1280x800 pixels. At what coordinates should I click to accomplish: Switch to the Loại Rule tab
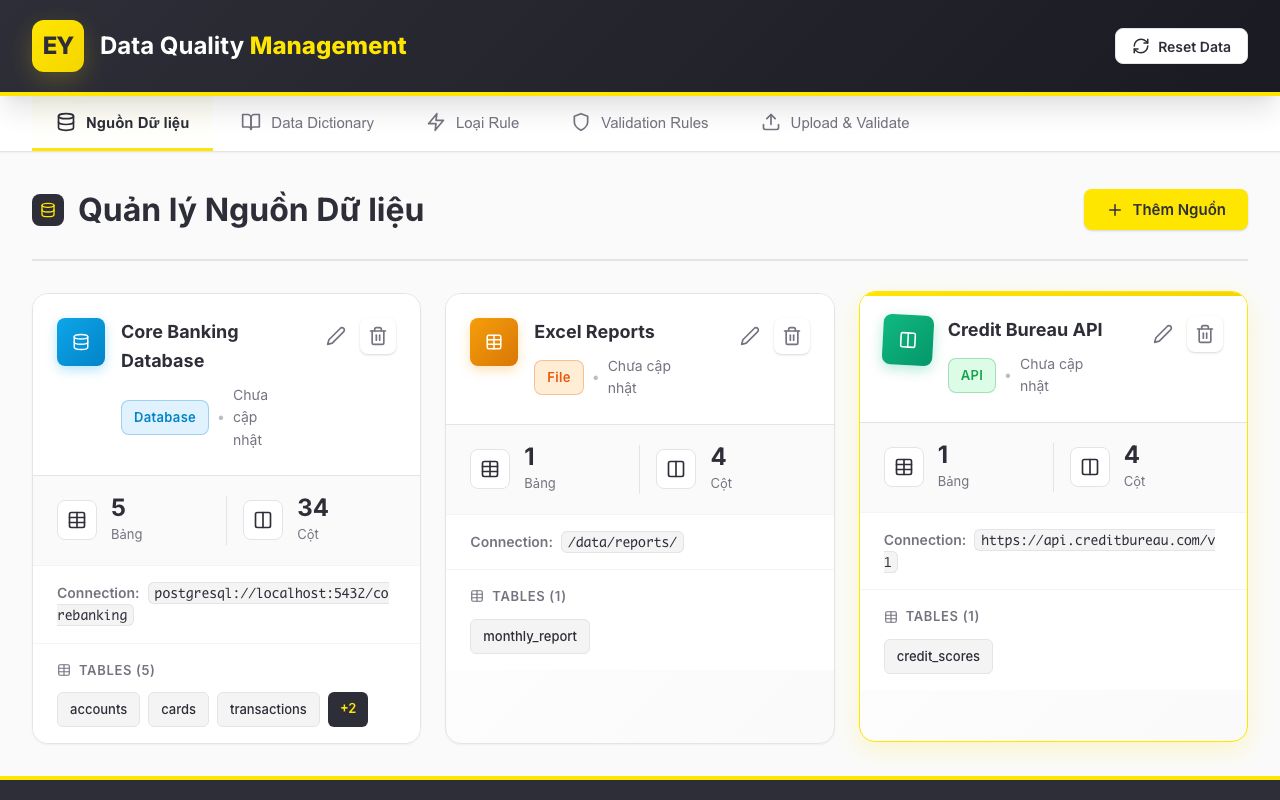(x=473, y=123)
